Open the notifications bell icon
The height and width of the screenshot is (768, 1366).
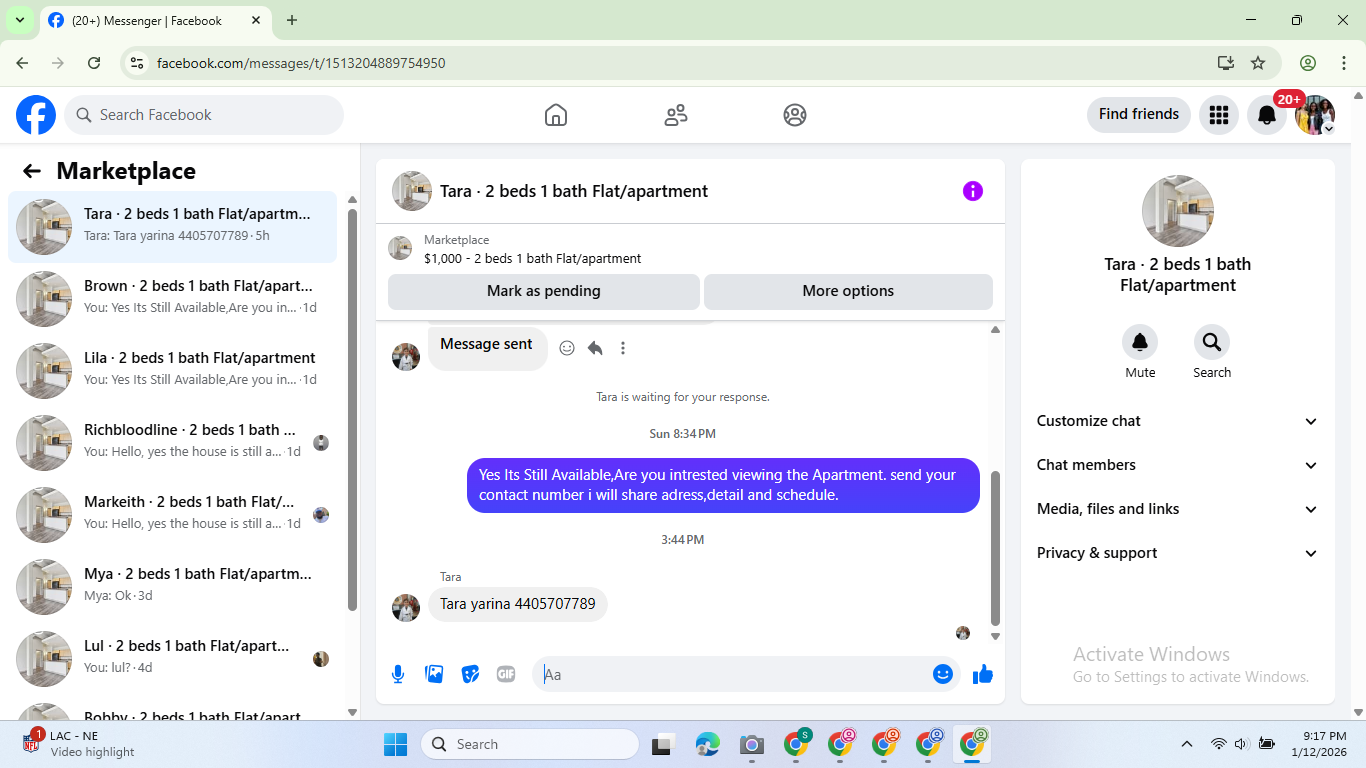[x=1266, y=115]
